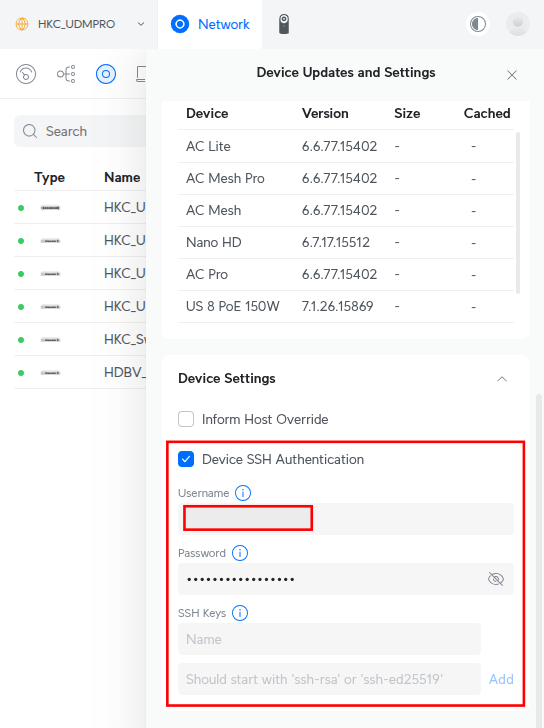Click the SSH key value field
The height and width of the screenshot is (728, 544).
330,679
